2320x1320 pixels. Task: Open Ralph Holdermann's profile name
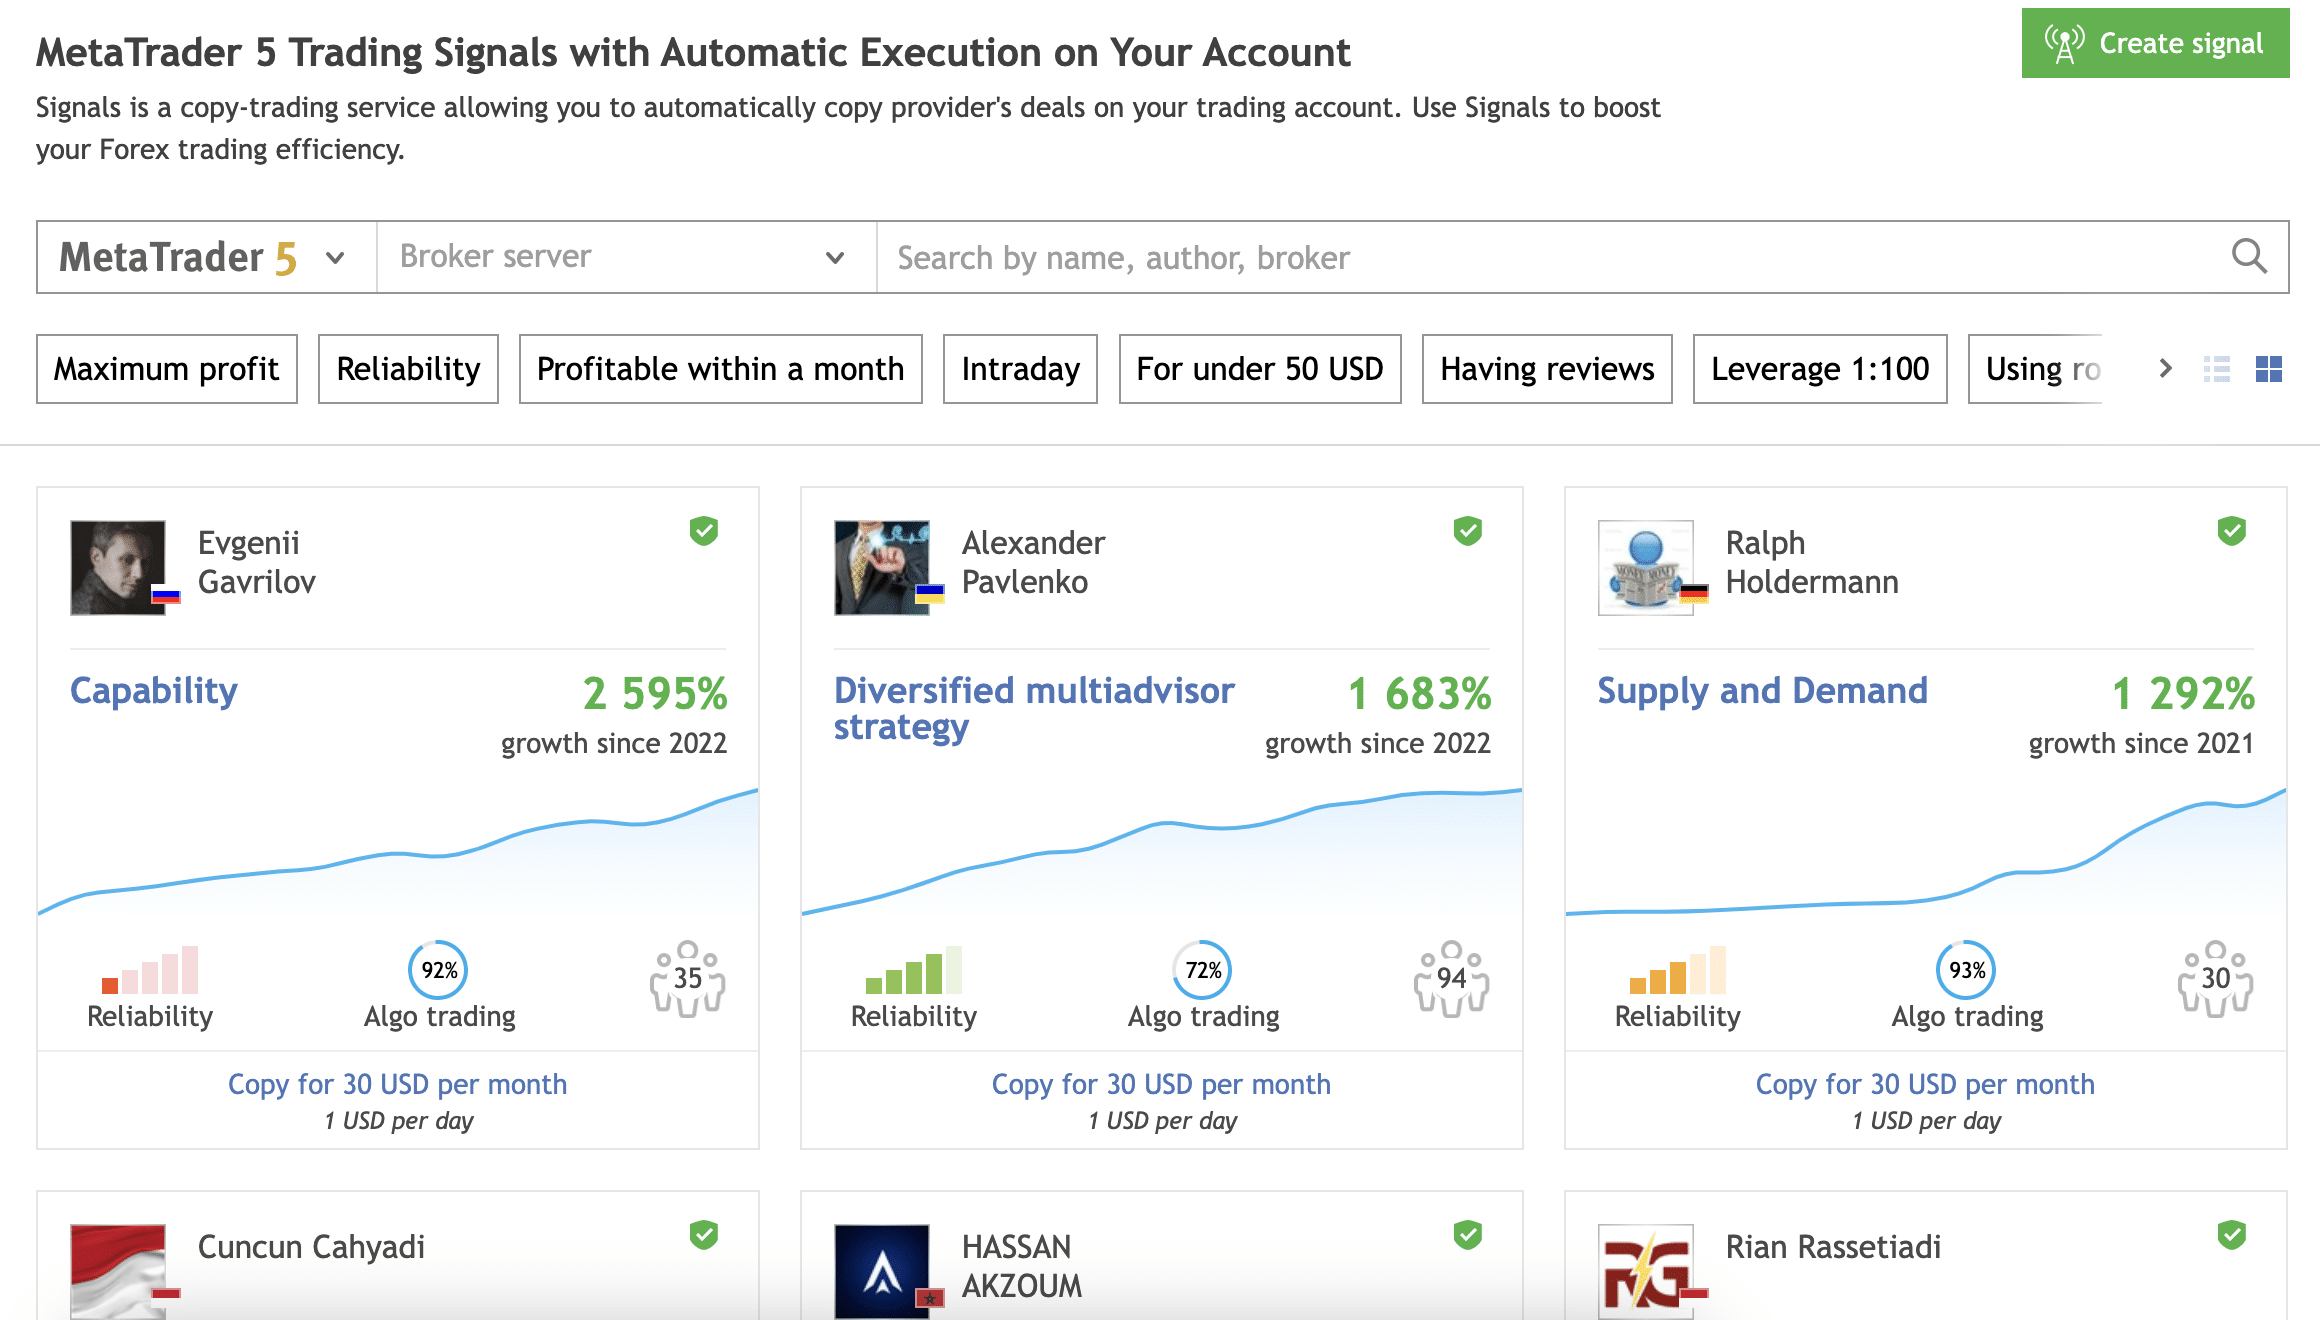click(x=1812, y=562)
